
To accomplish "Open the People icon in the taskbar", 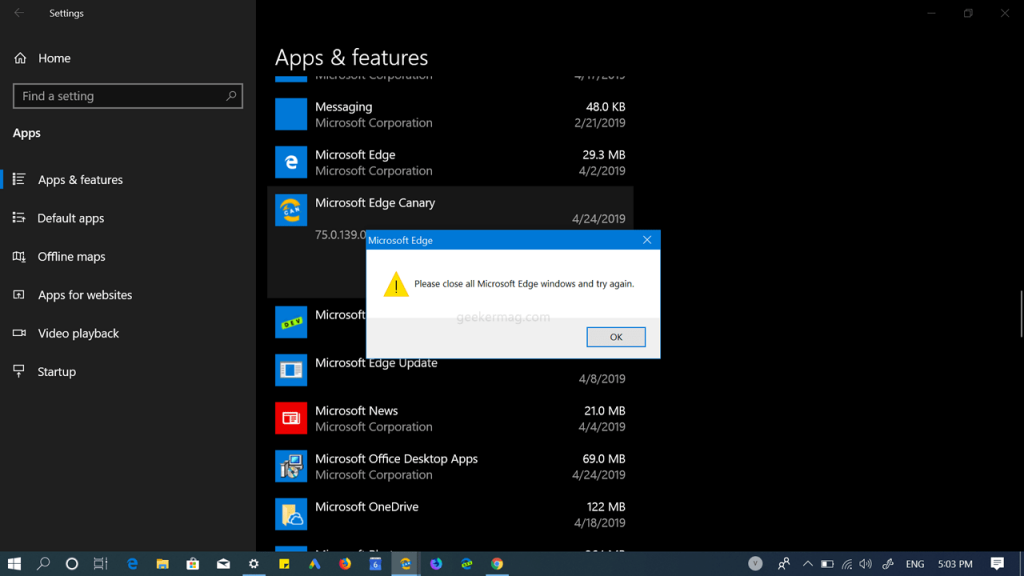I will 784,564.
